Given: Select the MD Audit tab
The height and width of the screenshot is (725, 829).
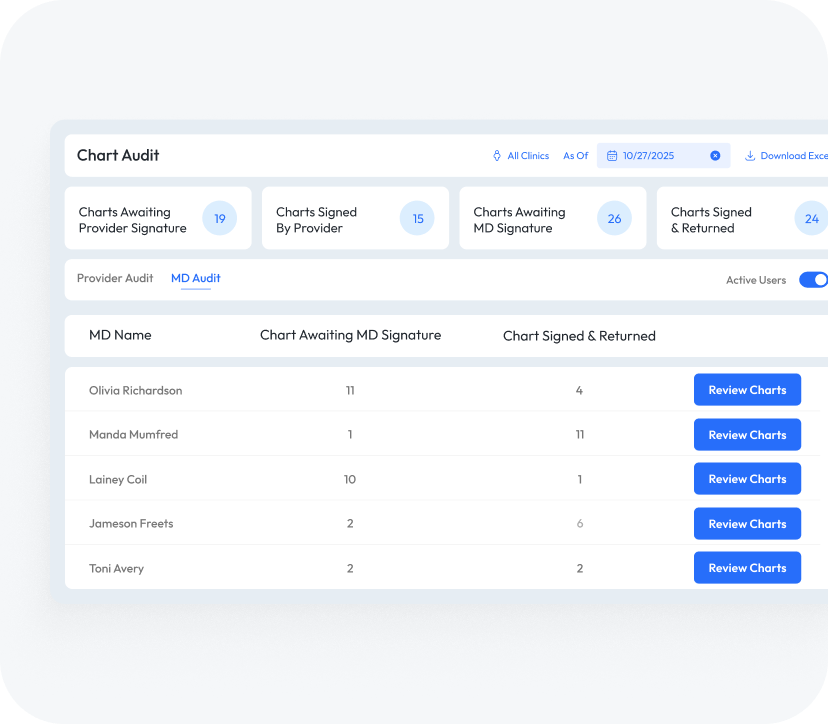Looking at the screenshot, I should pos(196,278).
